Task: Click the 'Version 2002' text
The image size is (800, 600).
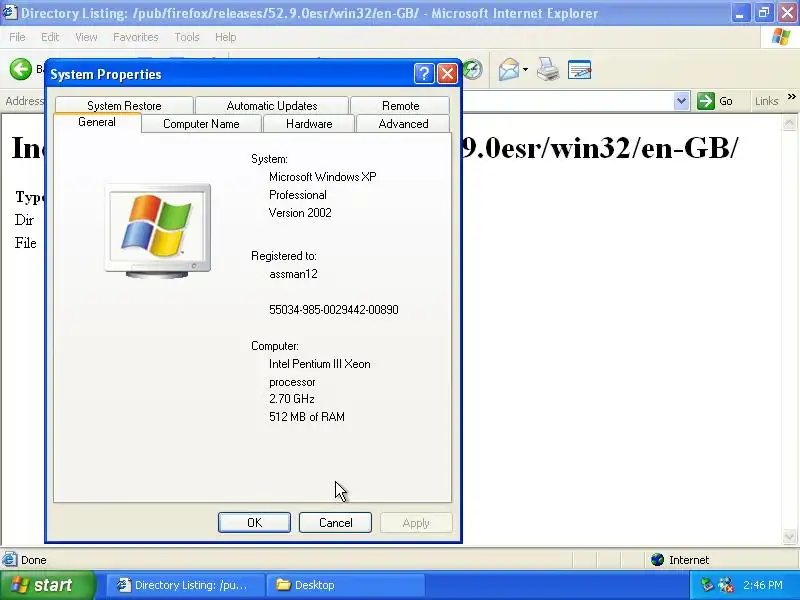Action: coord(300,213)
